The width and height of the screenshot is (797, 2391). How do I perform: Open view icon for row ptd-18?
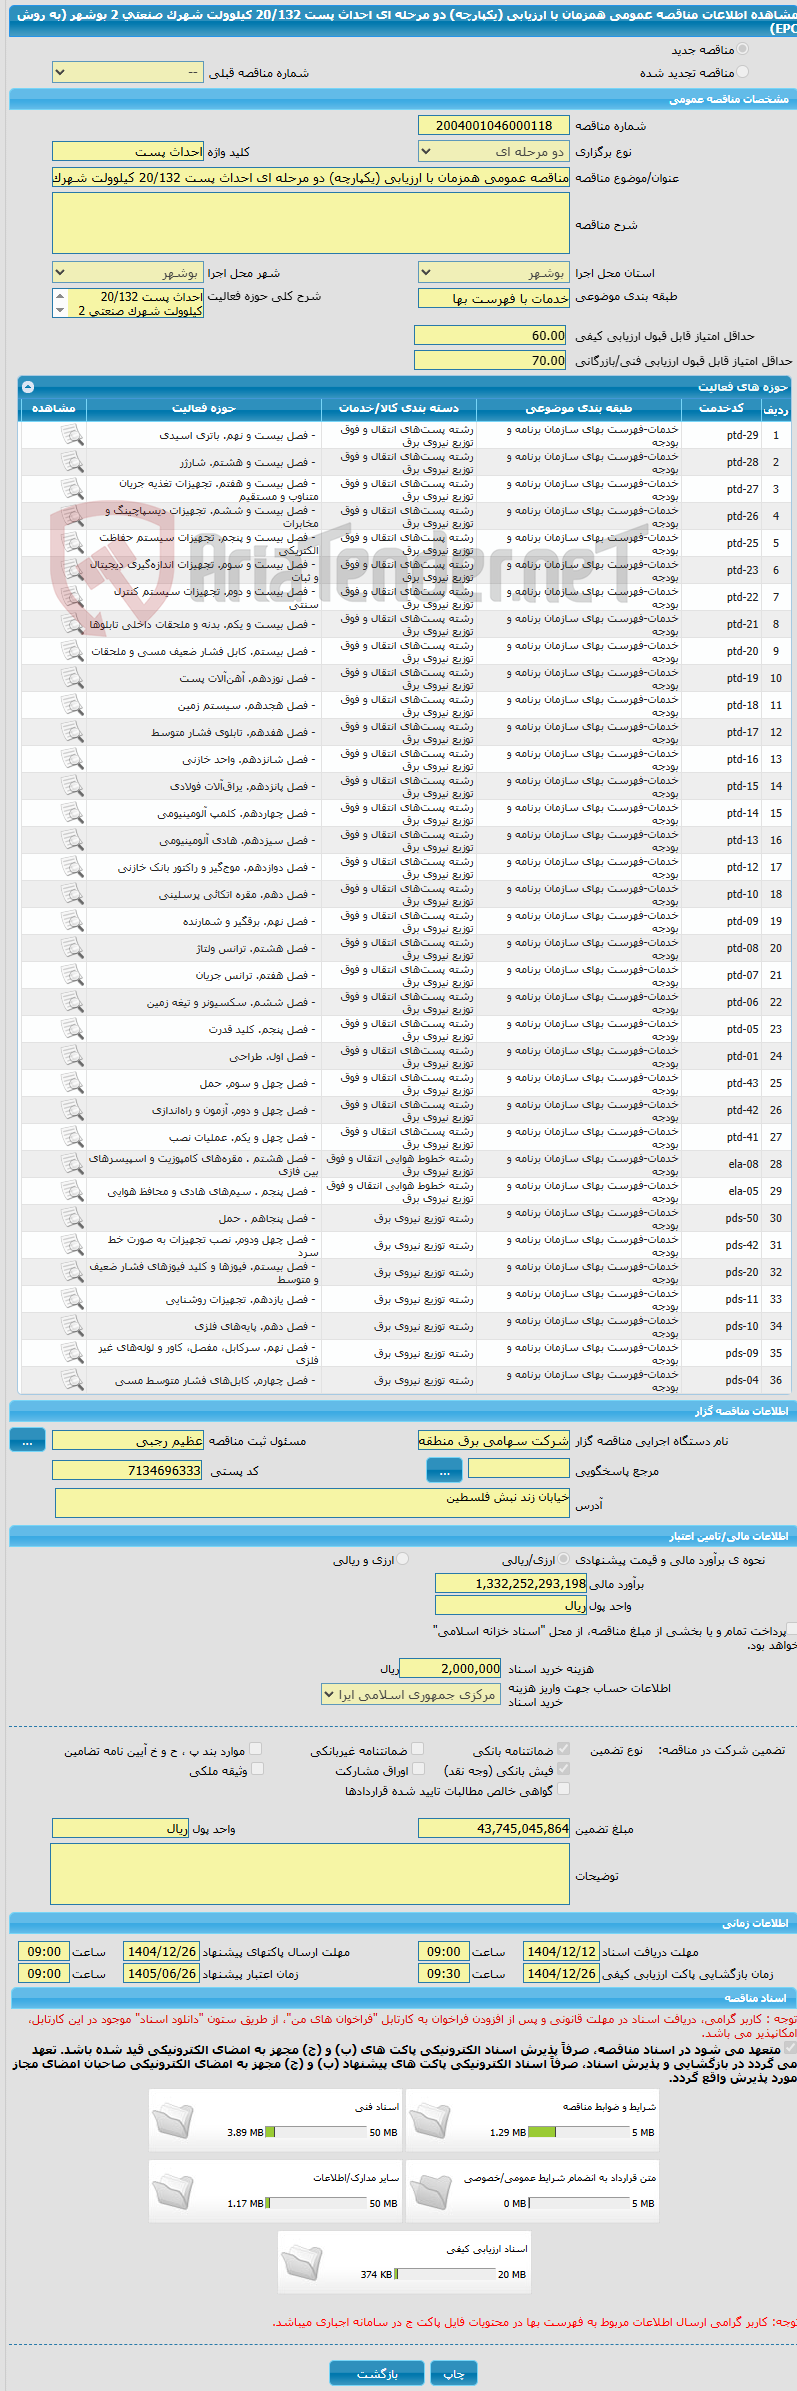(72, 705)
